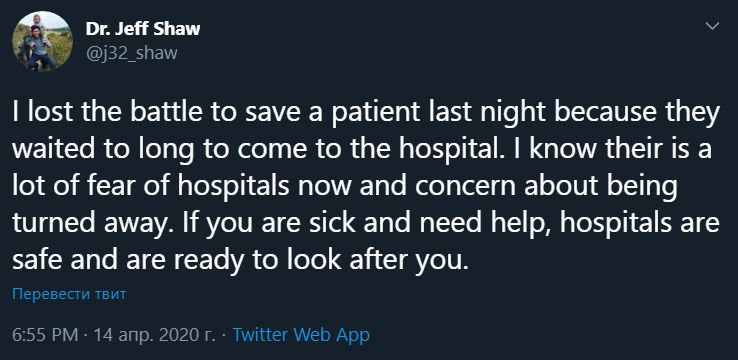Click the word 'hospitals' before 'now and concern'
Image resolution: width=738 pixels, height=360 pixels.
click(233, 187)
